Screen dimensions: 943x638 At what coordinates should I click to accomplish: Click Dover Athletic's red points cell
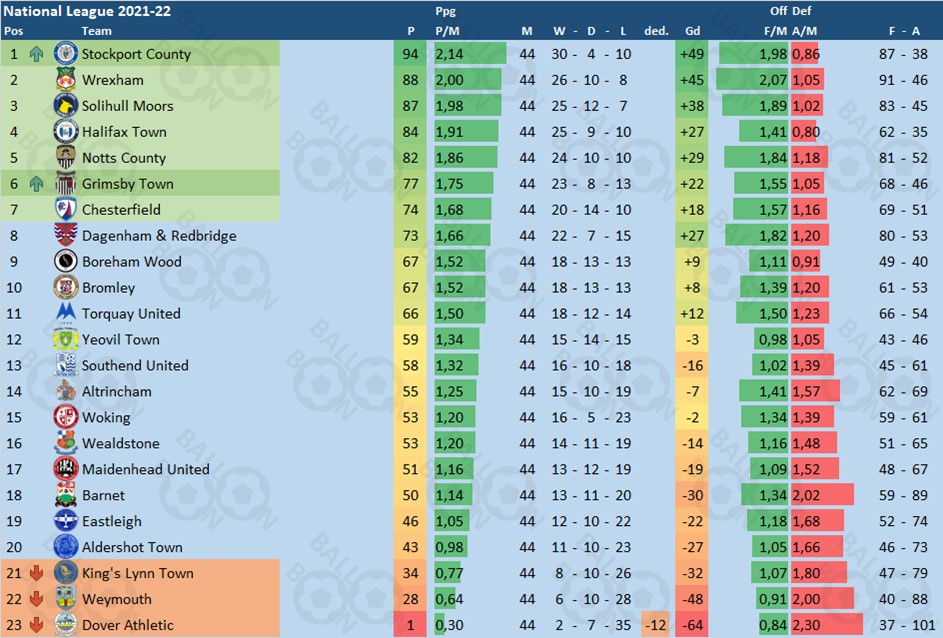tap(410, 625)
